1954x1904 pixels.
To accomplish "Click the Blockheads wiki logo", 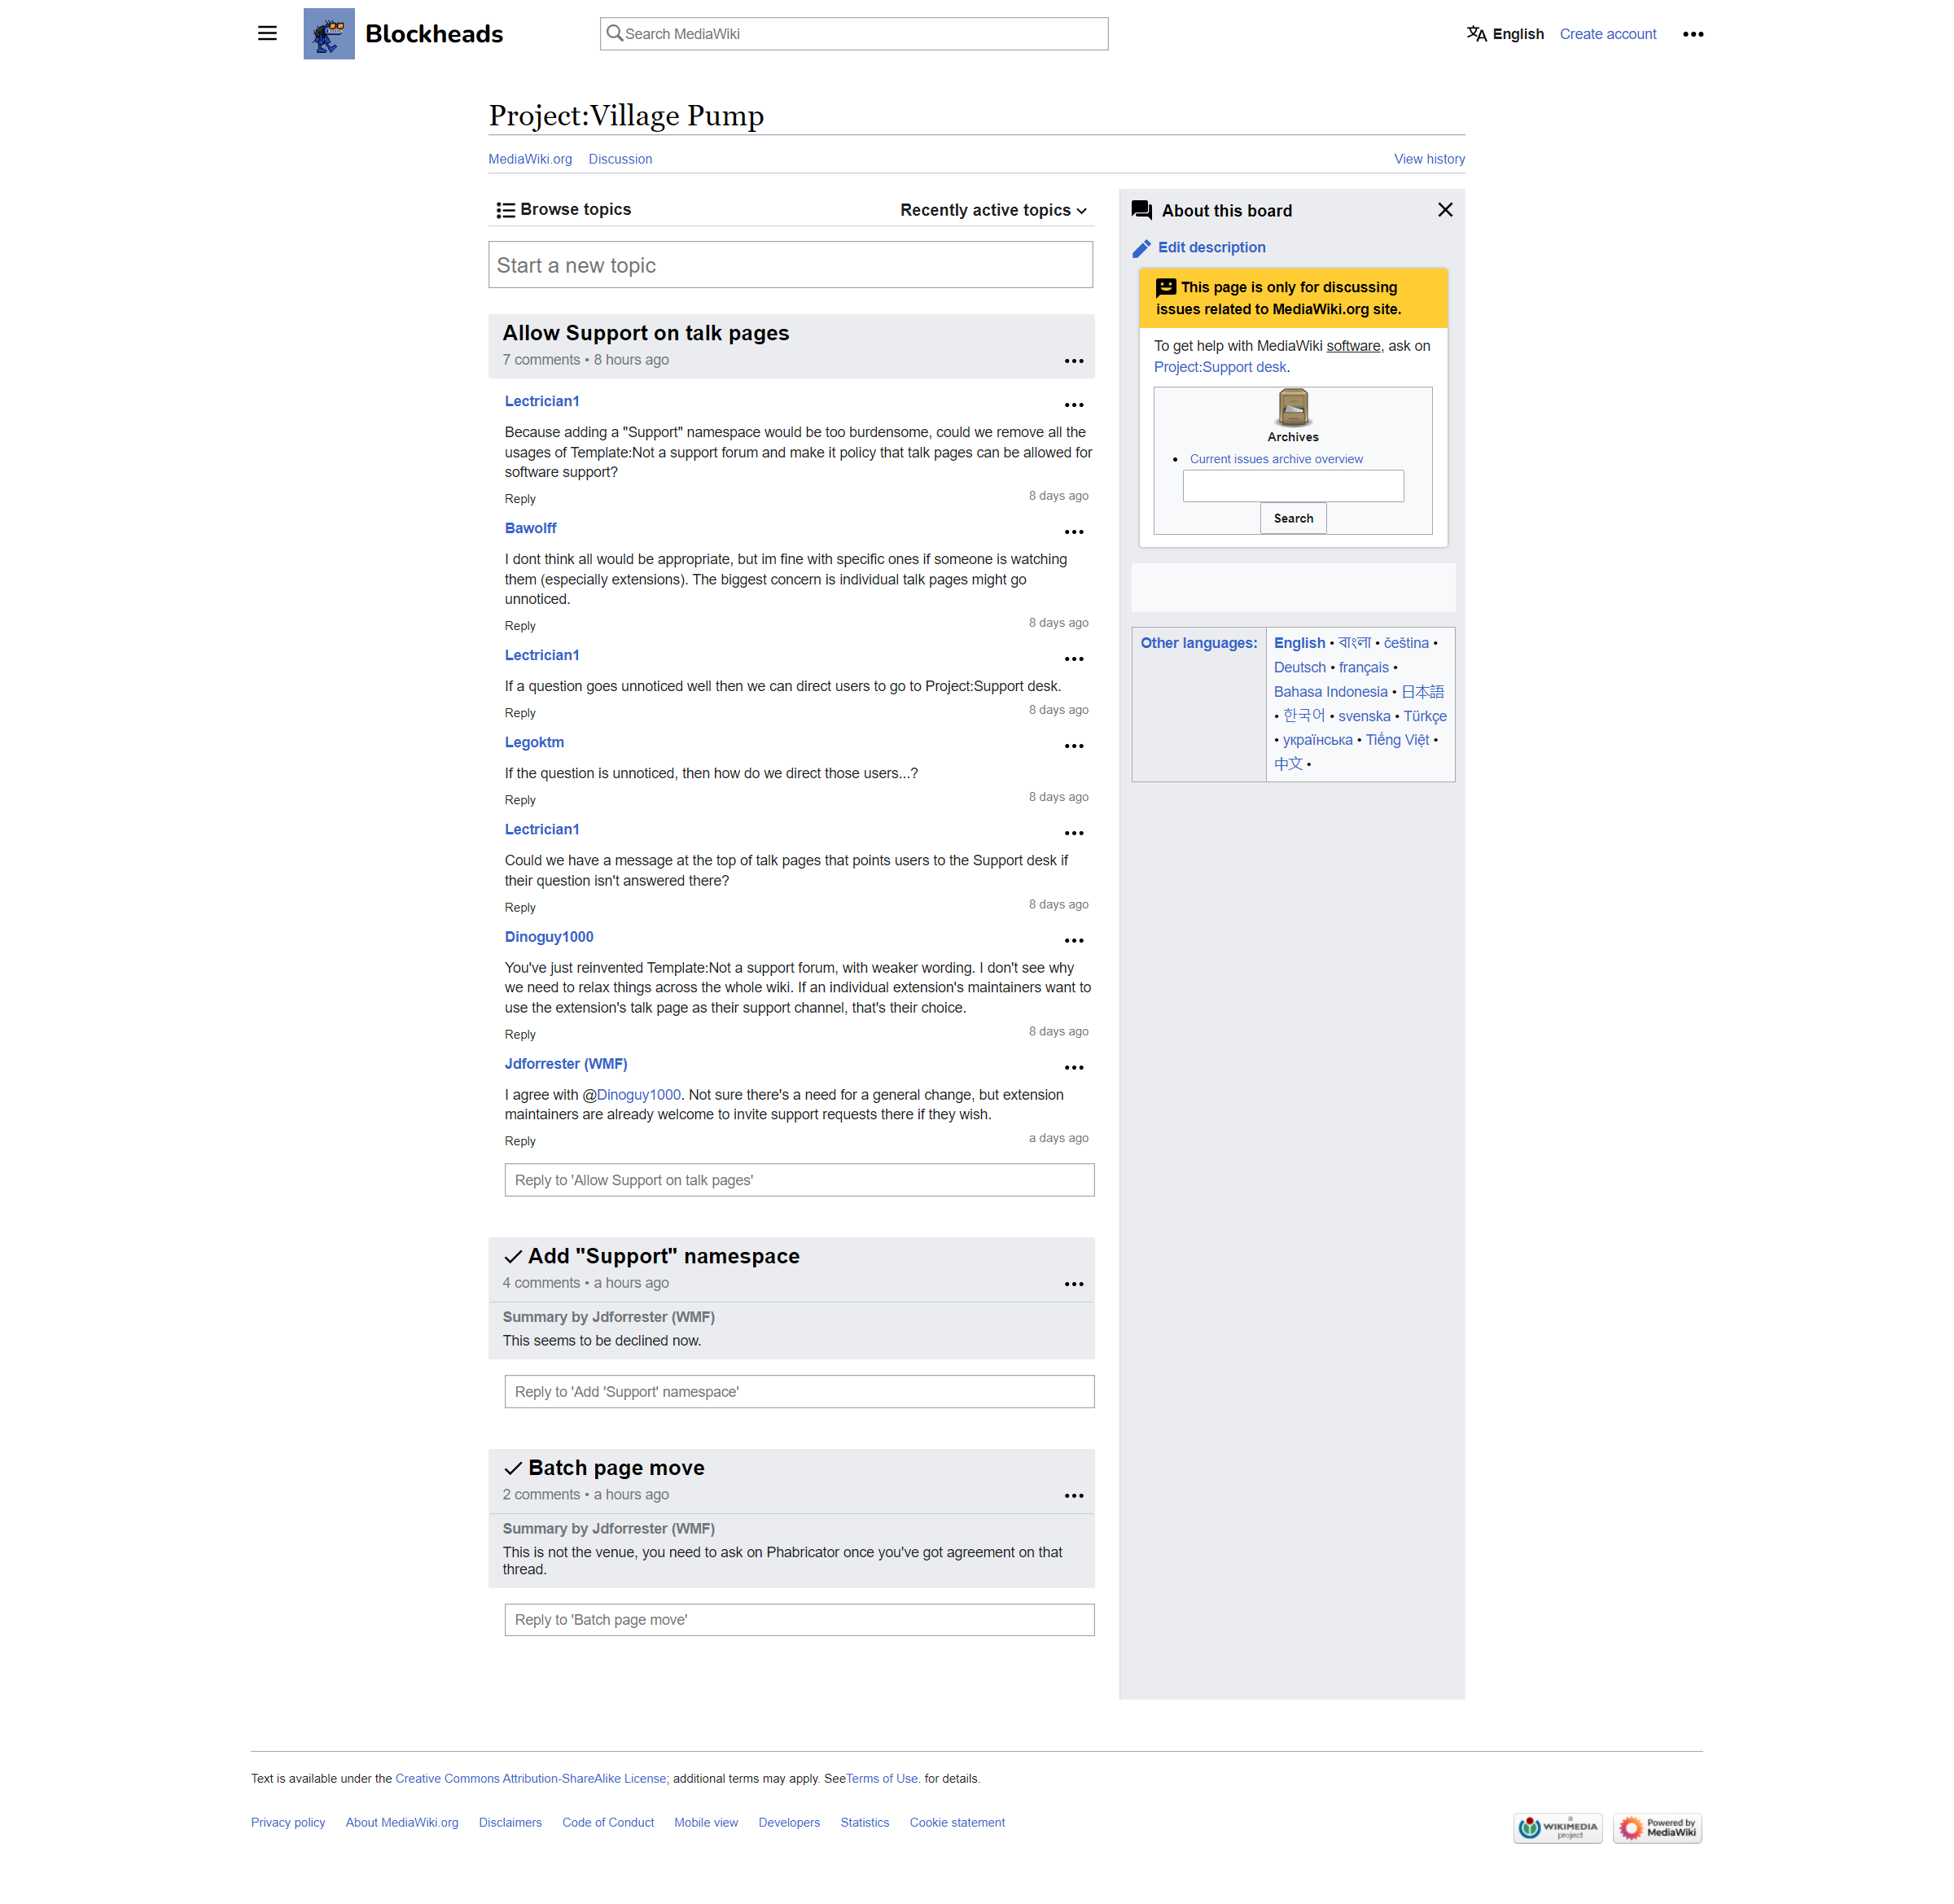I will tap(329, 33).
